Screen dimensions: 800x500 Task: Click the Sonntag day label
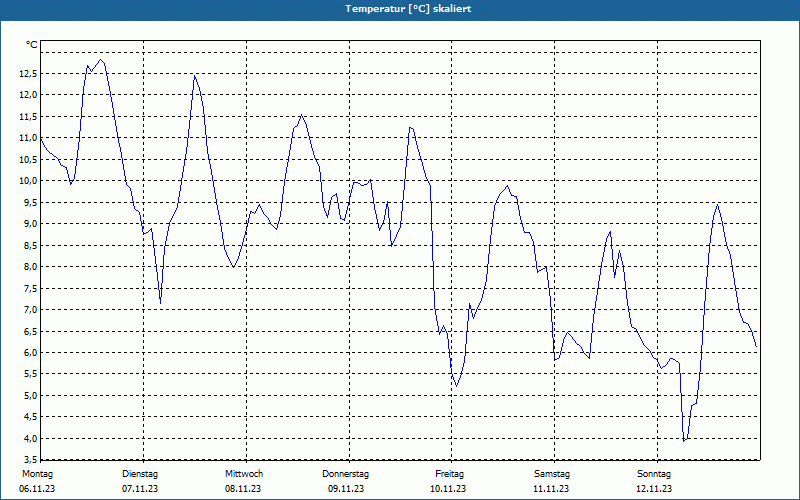(654, 474)
